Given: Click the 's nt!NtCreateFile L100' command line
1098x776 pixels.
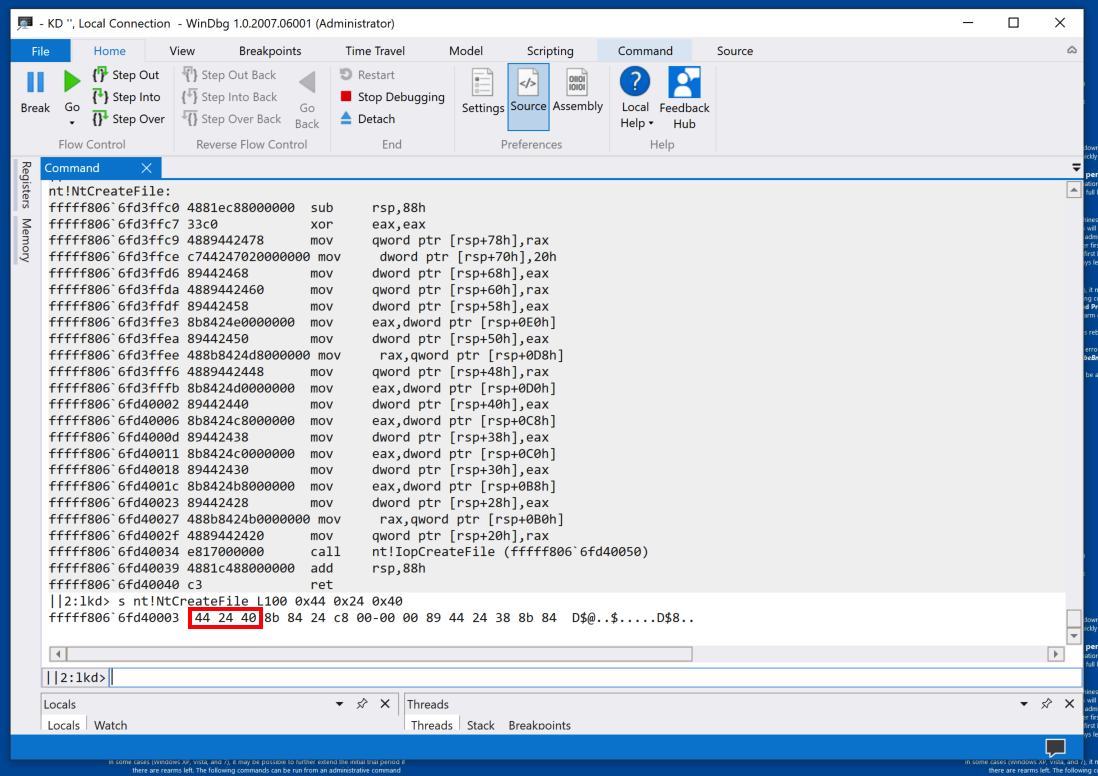Looking at the screenshot, I should click(x=225, y=601).
